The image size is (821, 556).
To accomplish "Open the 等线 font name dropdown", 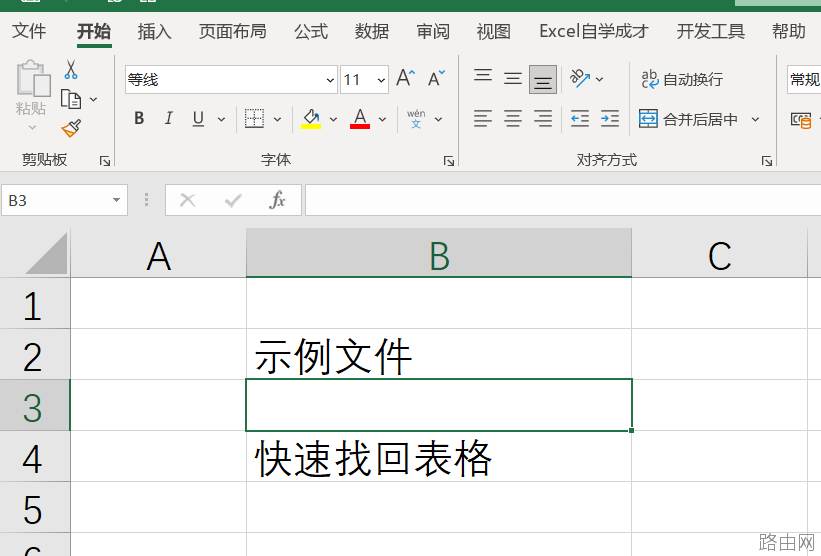I will [330, 80].
